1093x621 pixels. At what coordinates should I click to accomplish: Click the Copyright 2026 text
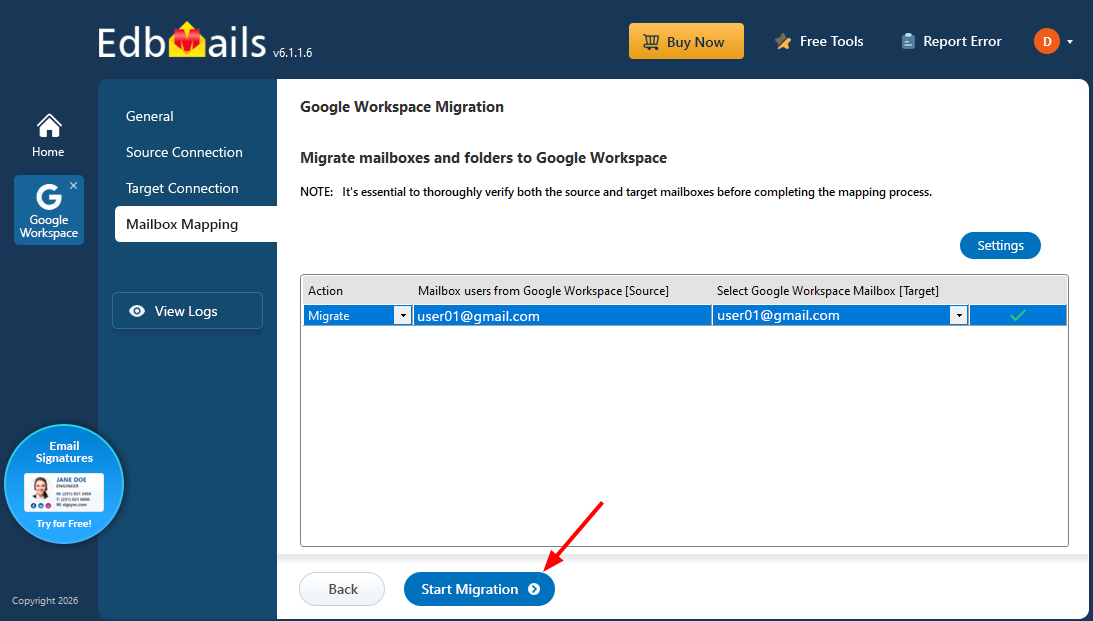(45, 600)
